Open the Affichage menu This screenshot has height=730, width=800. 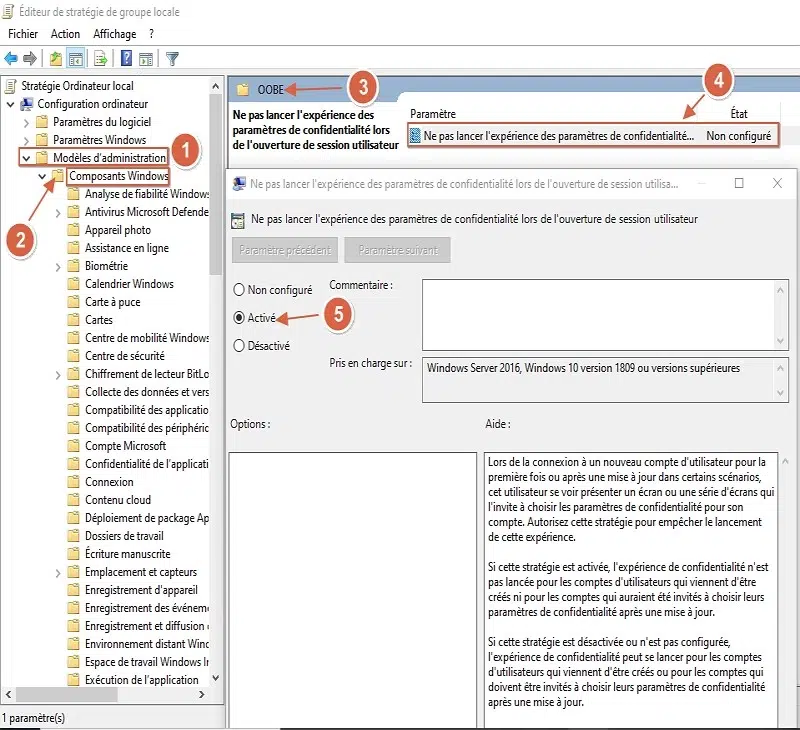click(114, 34)
